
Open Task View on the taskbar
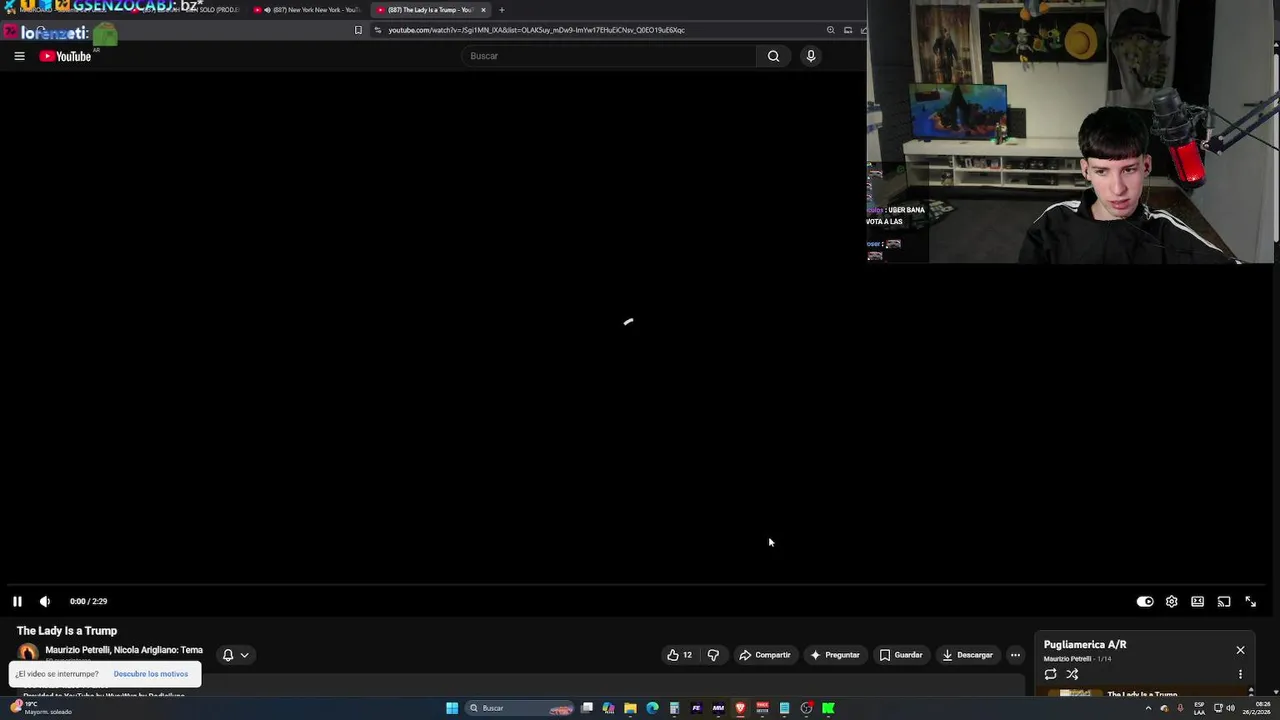click(587, 708)
